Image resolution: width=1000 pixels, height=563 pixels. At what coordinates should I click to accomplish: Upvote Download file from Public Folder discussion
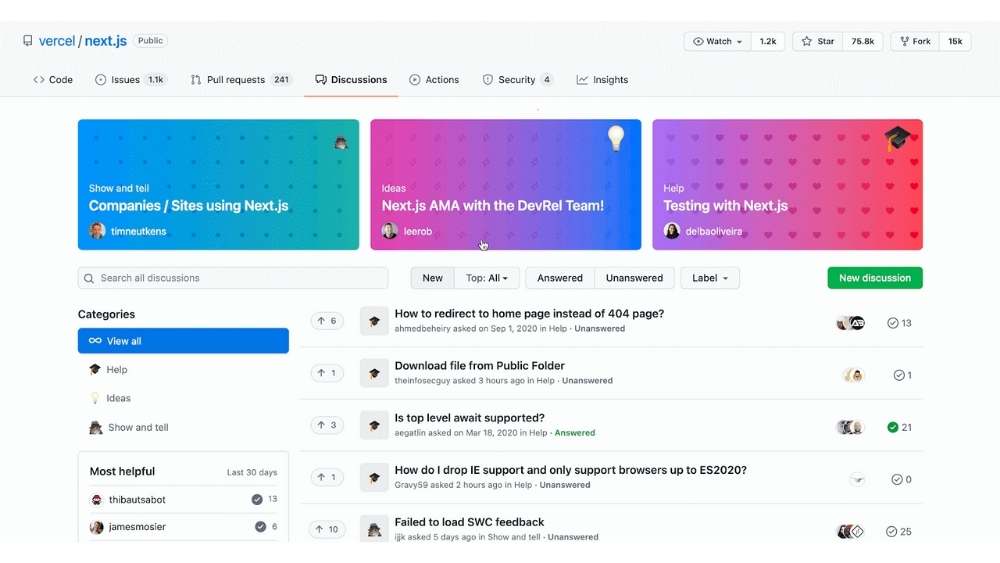(327, 373)
